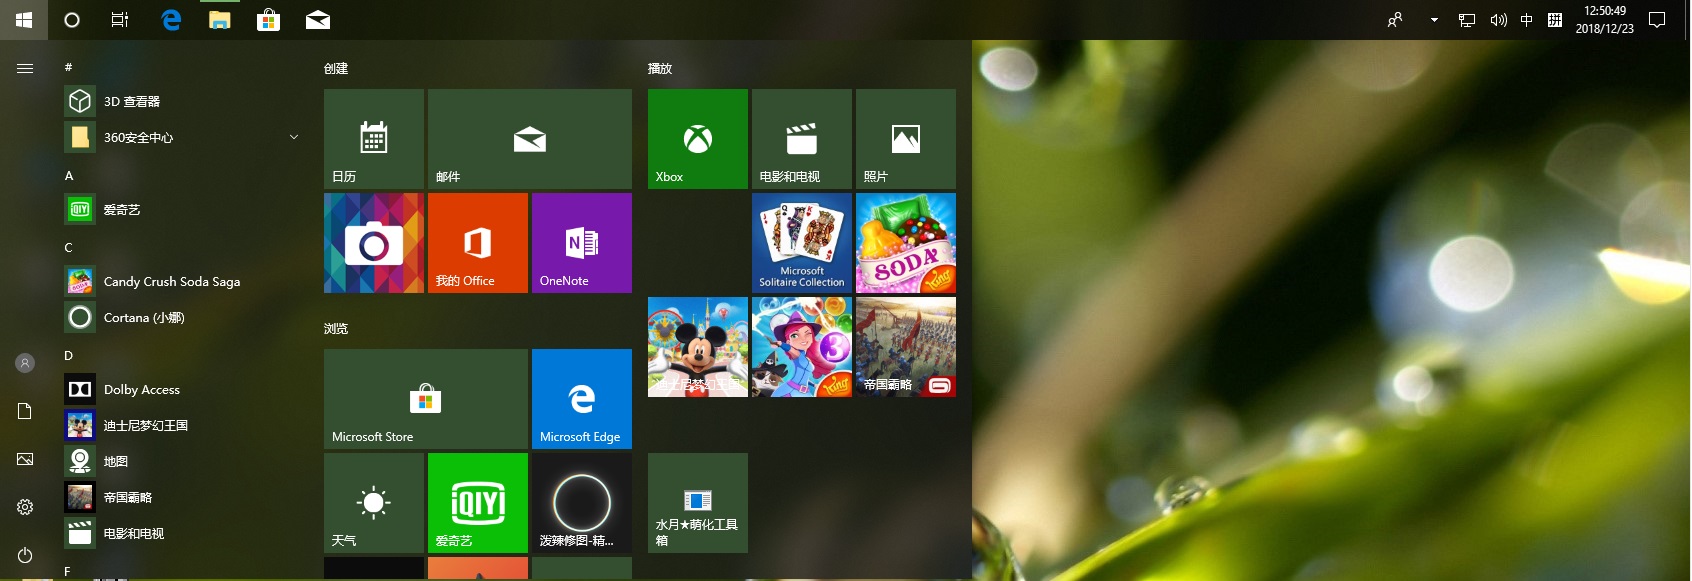
Task: Open the green 爱奇艺 tile
Action: tap(478, 503)
